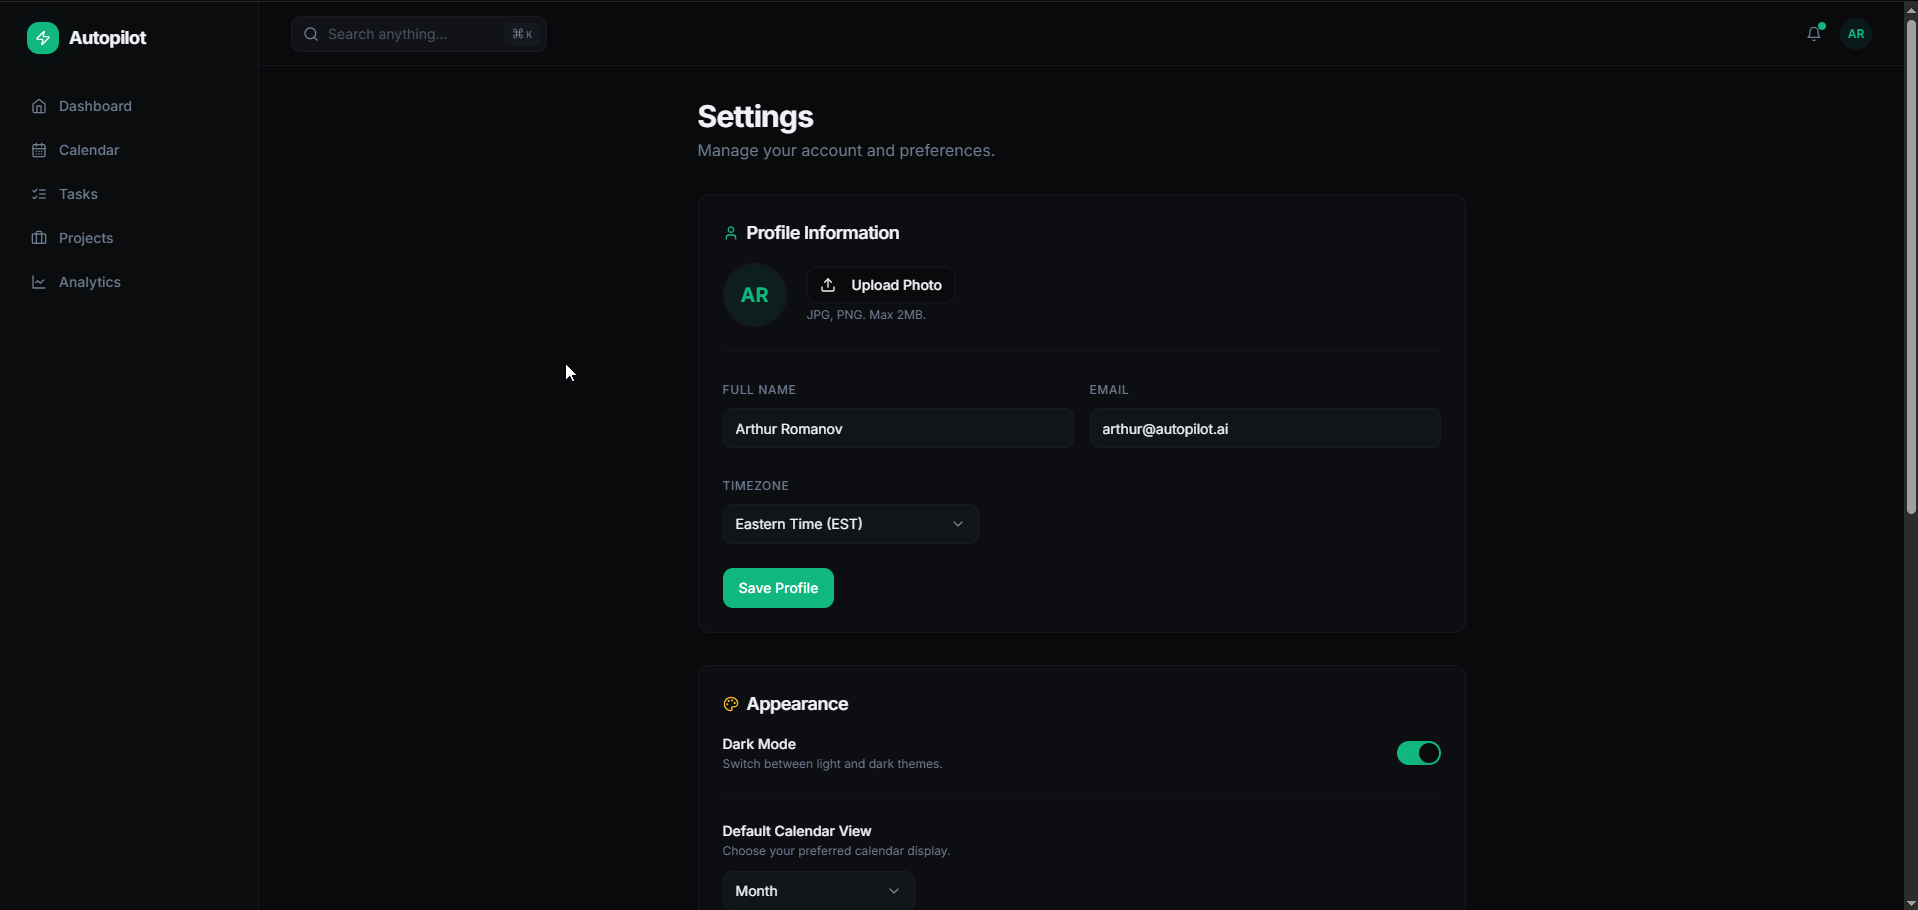Viewport: 1918px width, 910px height.
Task: Focus the Full Name input field
Action: (897, 428)
